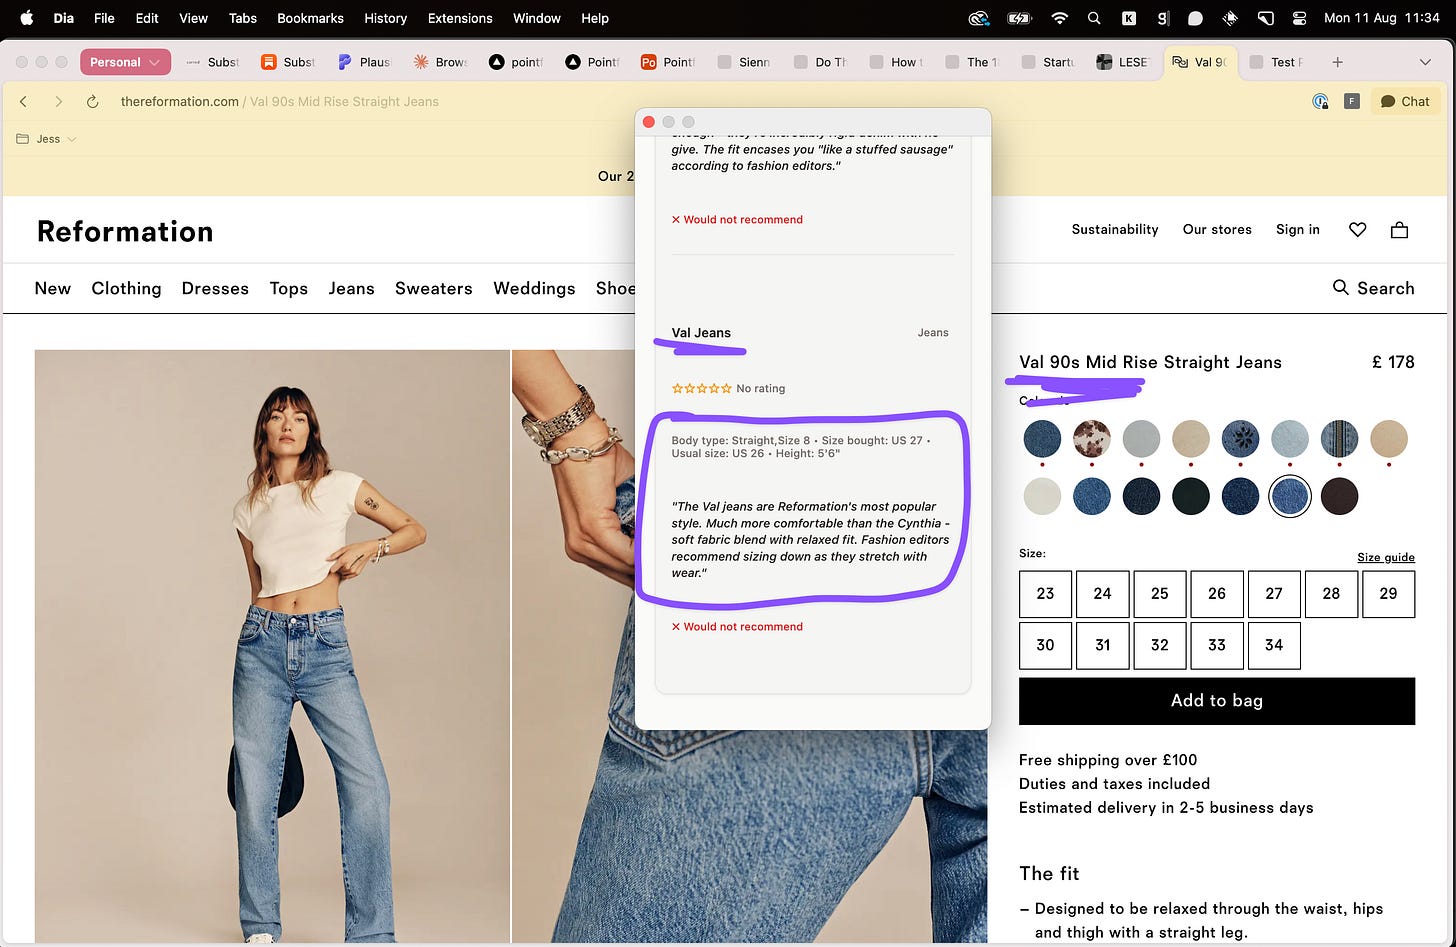Select size 27
Viewport: 1456px width, 947px height.
pyautogui.click(x=1273, y=593)
